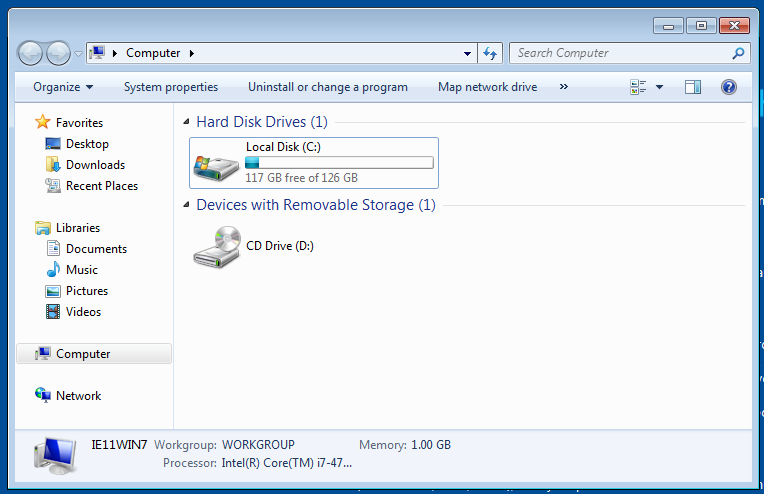This screenshot has height=494, width=764.
Task: Select CD Drive (D:) label
Action: [280, 246]
